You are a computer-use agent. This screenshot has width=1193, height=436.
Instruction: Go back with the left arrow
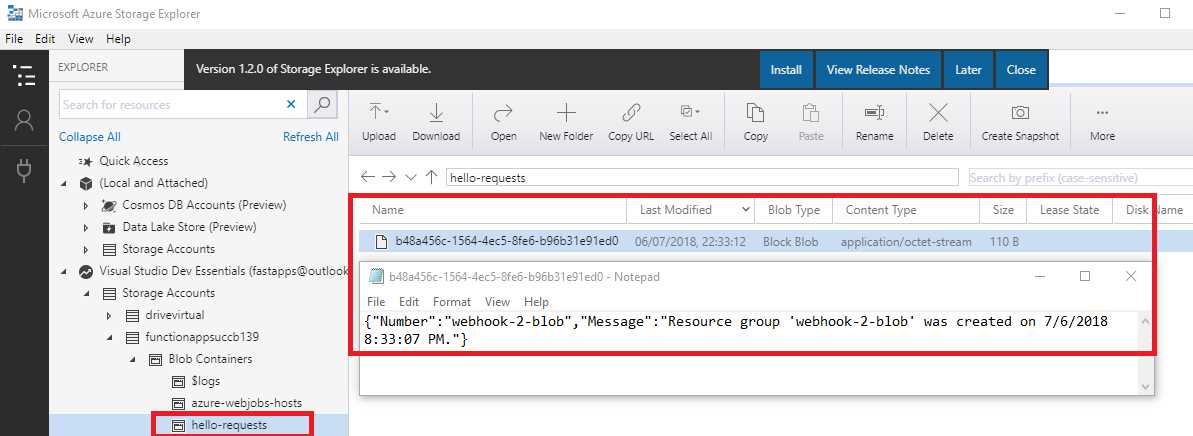pyautogui.click(x=367, y=177)
